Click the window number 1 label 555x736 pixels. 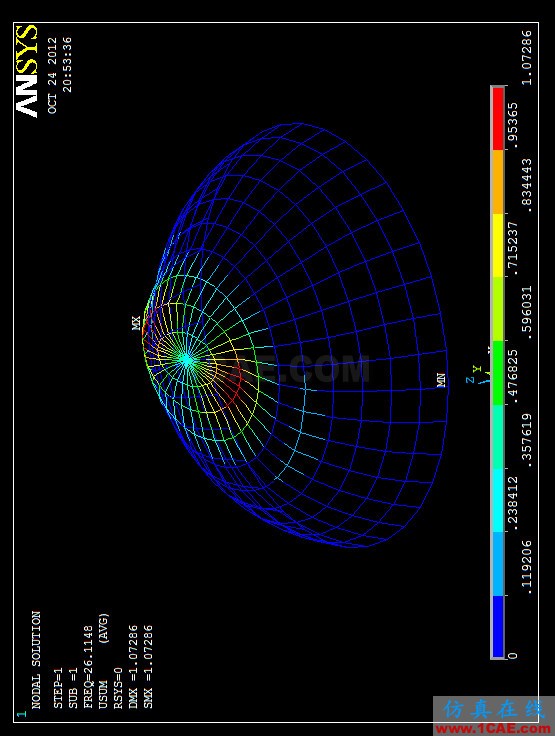[21, 714]
